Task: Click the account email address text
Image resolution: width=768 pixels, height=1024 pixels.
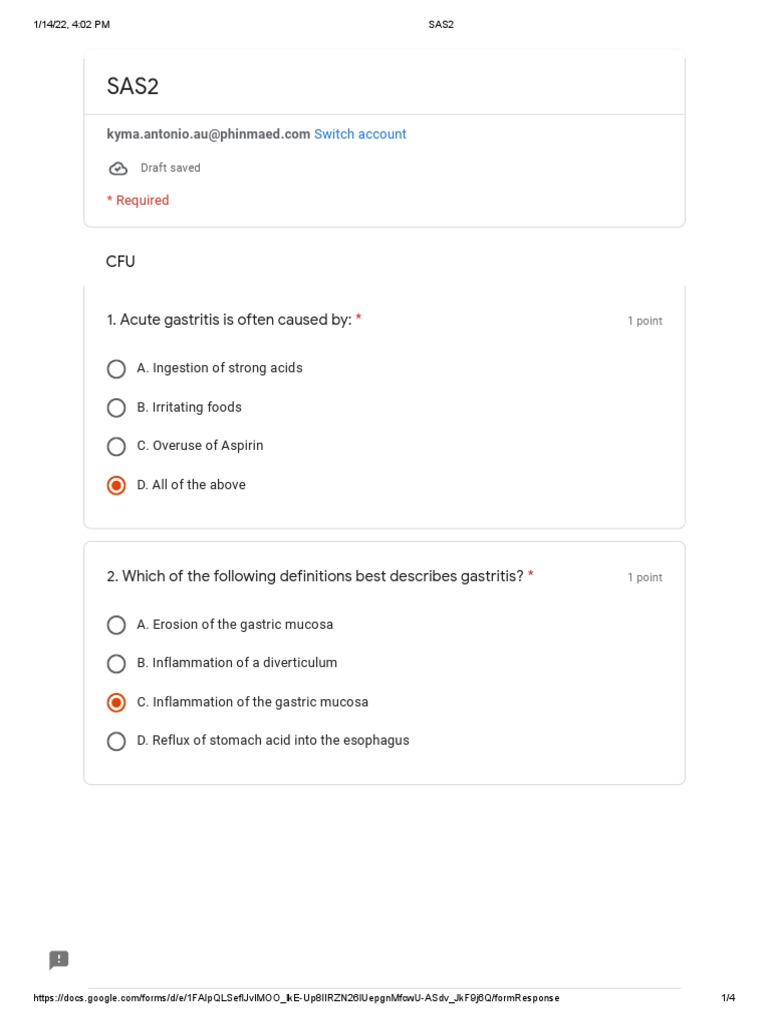Action: click(208, 134)
